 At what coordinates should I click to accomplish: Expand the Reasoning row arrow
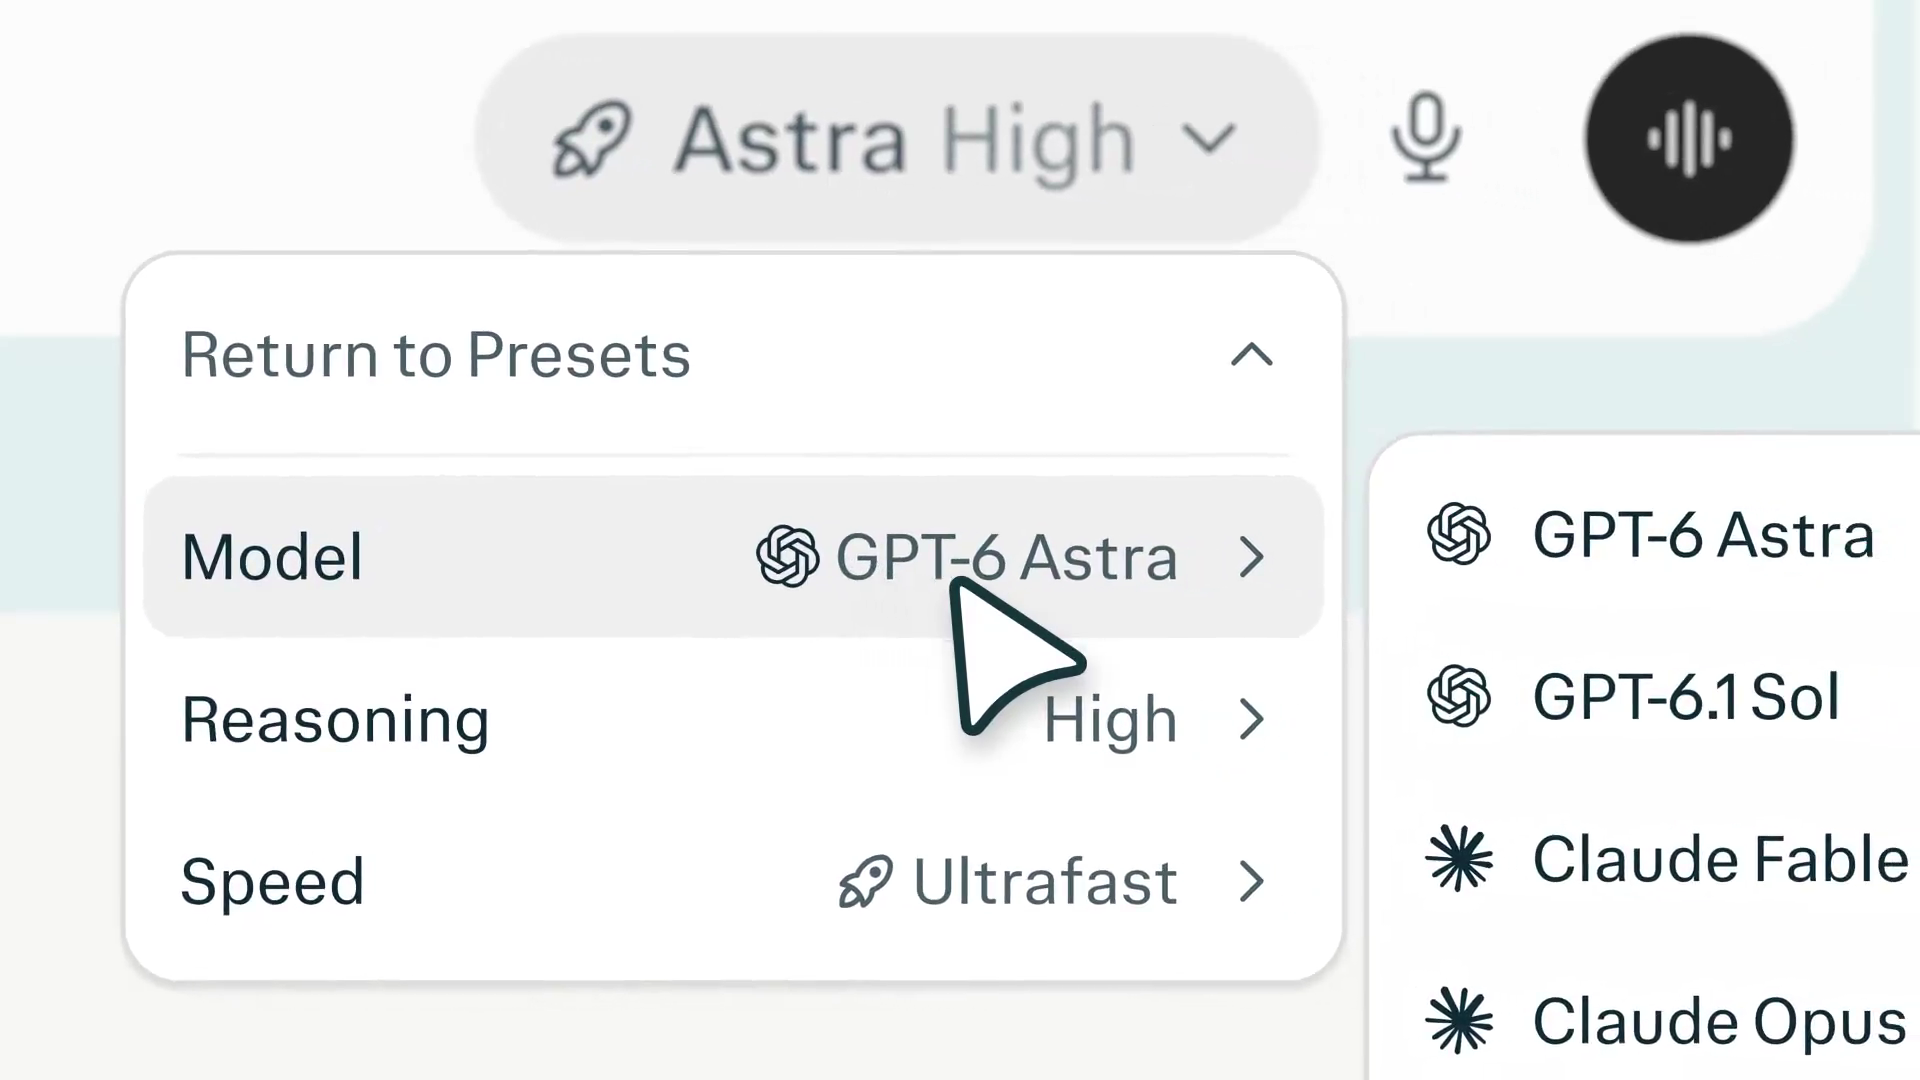(x=1252, y=720)
